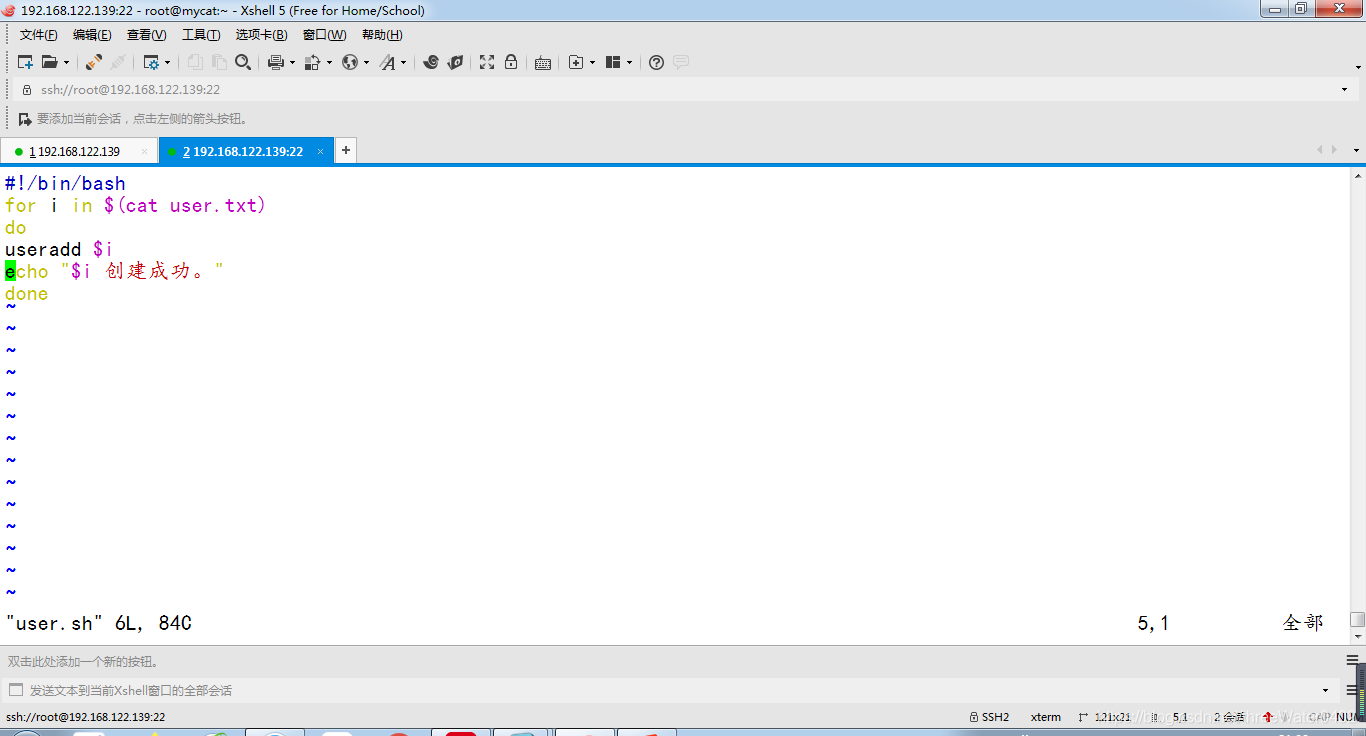1366x736 pixels.
Task: Open the 编辑(E) menu
Action: point(92,35)
